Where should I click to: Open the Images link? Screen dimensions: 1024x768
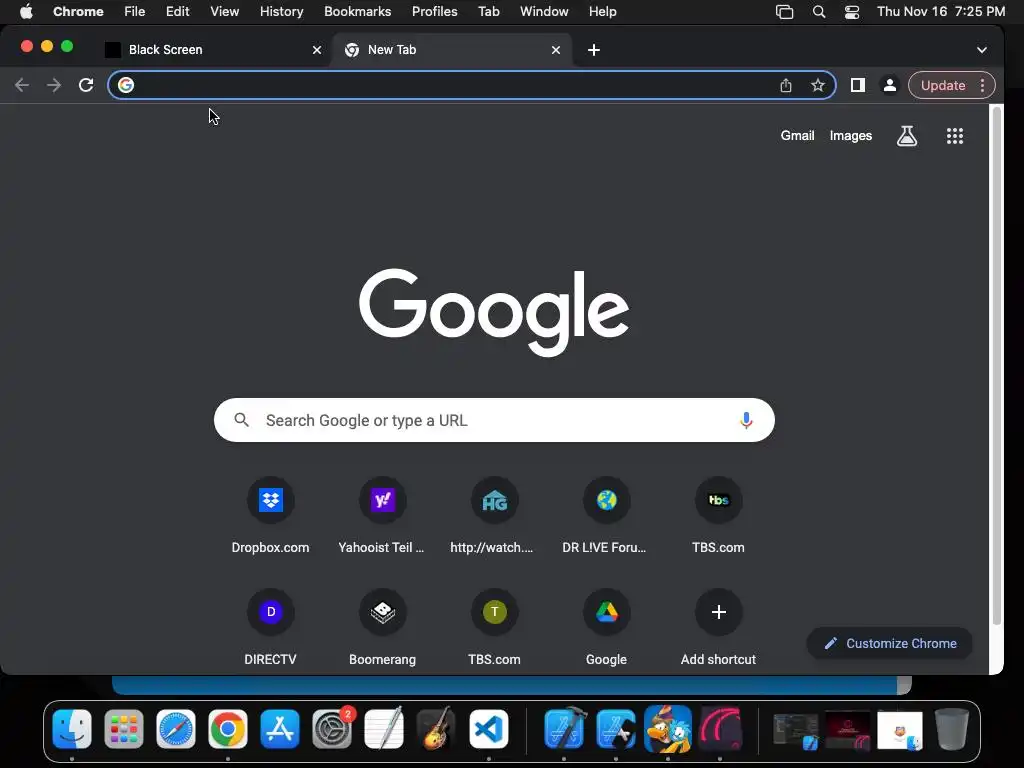coord(851,136)
